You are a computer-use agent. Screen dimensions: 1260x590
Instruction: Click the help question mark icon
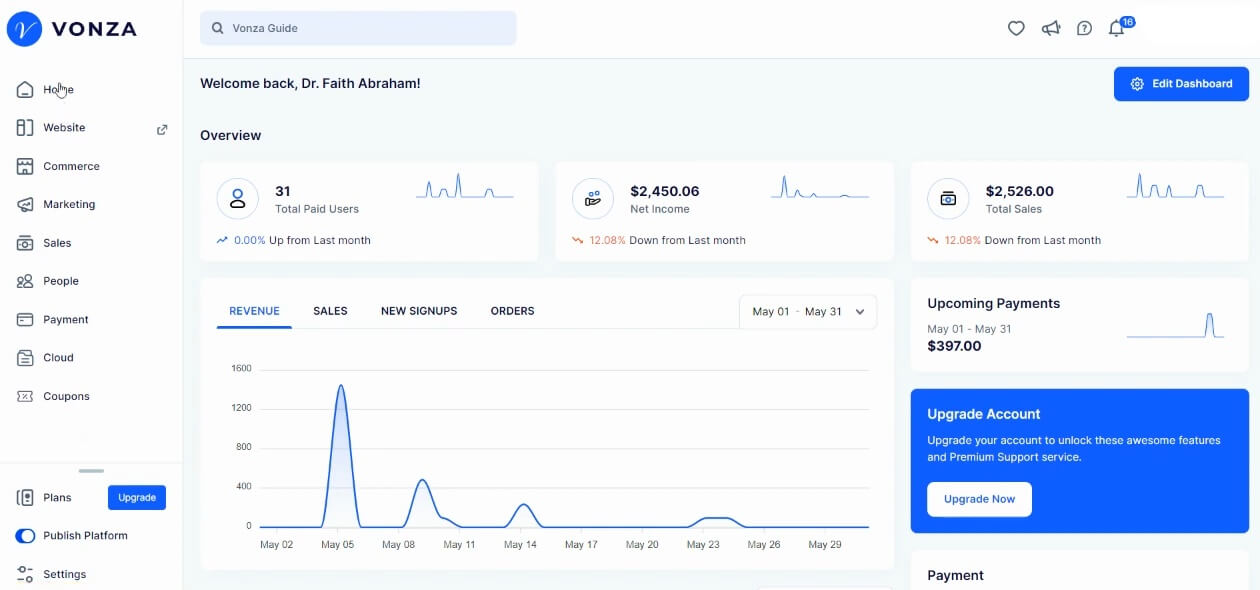[x=1084, y=29]
